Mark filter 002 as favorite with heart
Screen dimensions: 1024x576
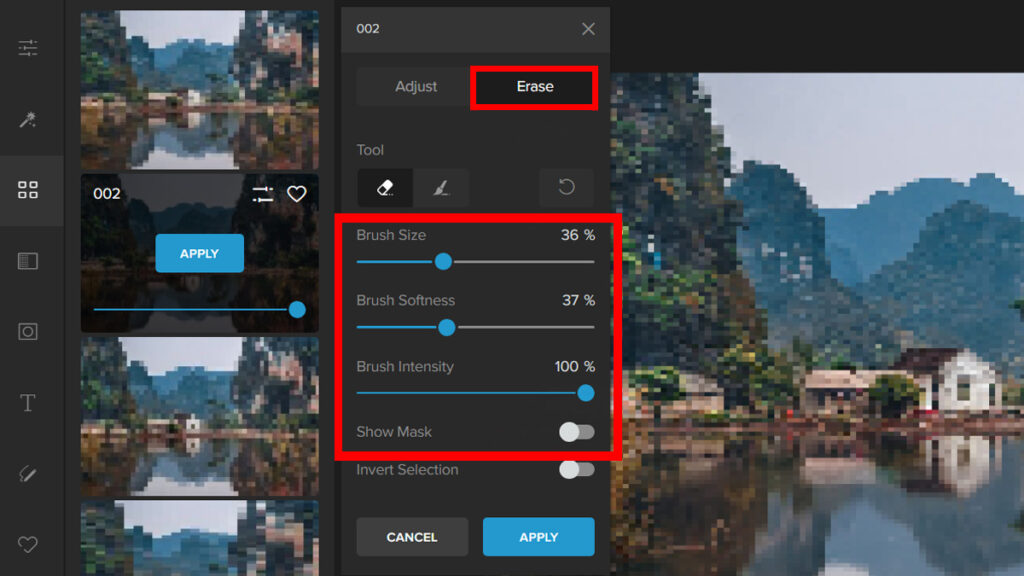tap(296, 194)
